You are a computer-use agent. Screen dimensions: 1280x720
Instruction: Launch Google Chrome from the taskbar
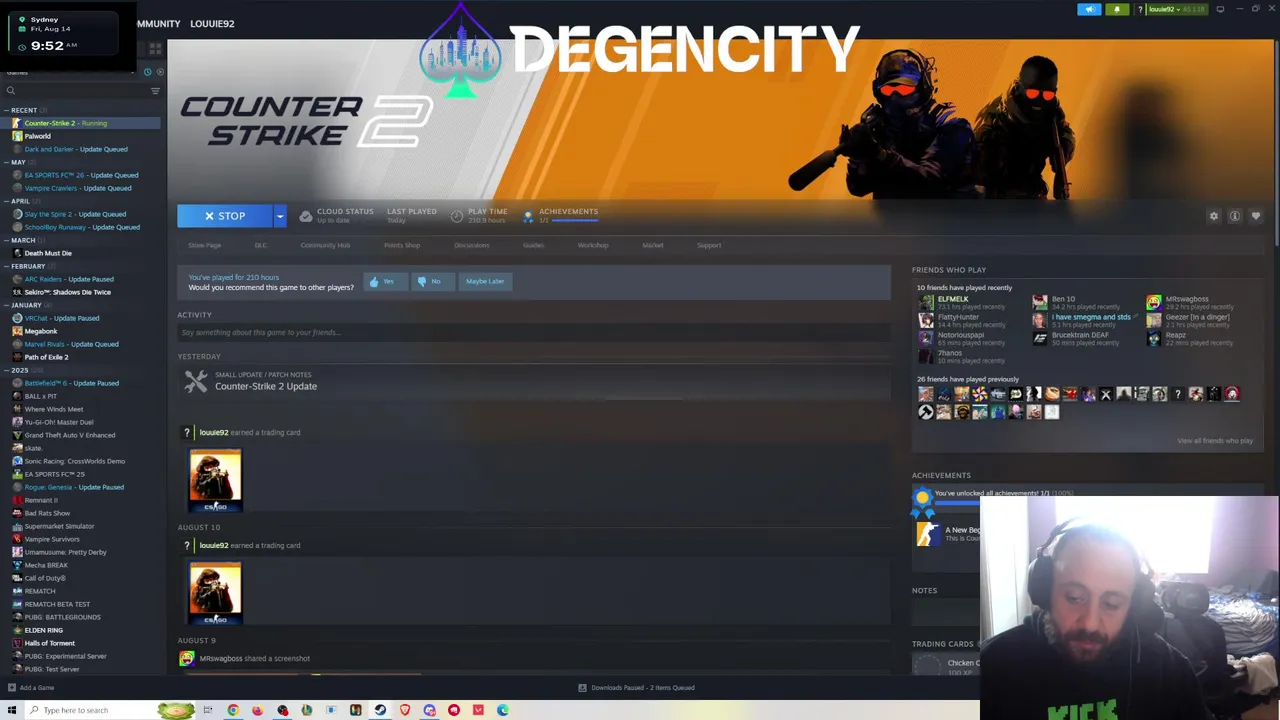(233, 710)
